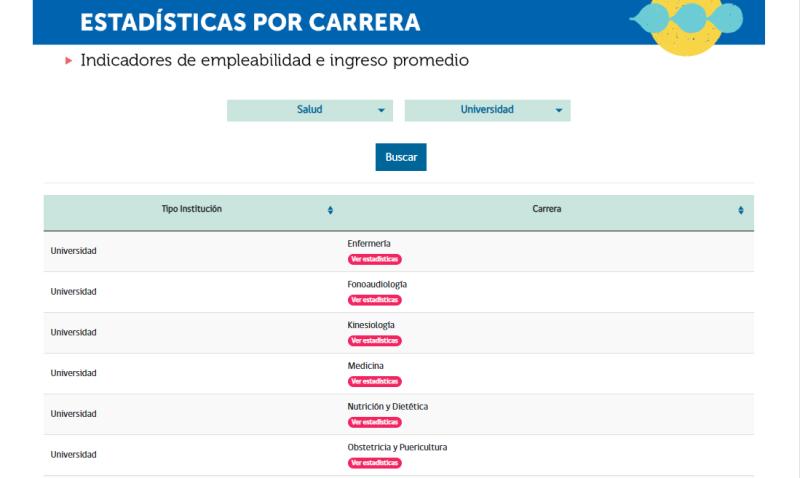Click the Estadísticas por Carrera heading

(x=250, y=23)
